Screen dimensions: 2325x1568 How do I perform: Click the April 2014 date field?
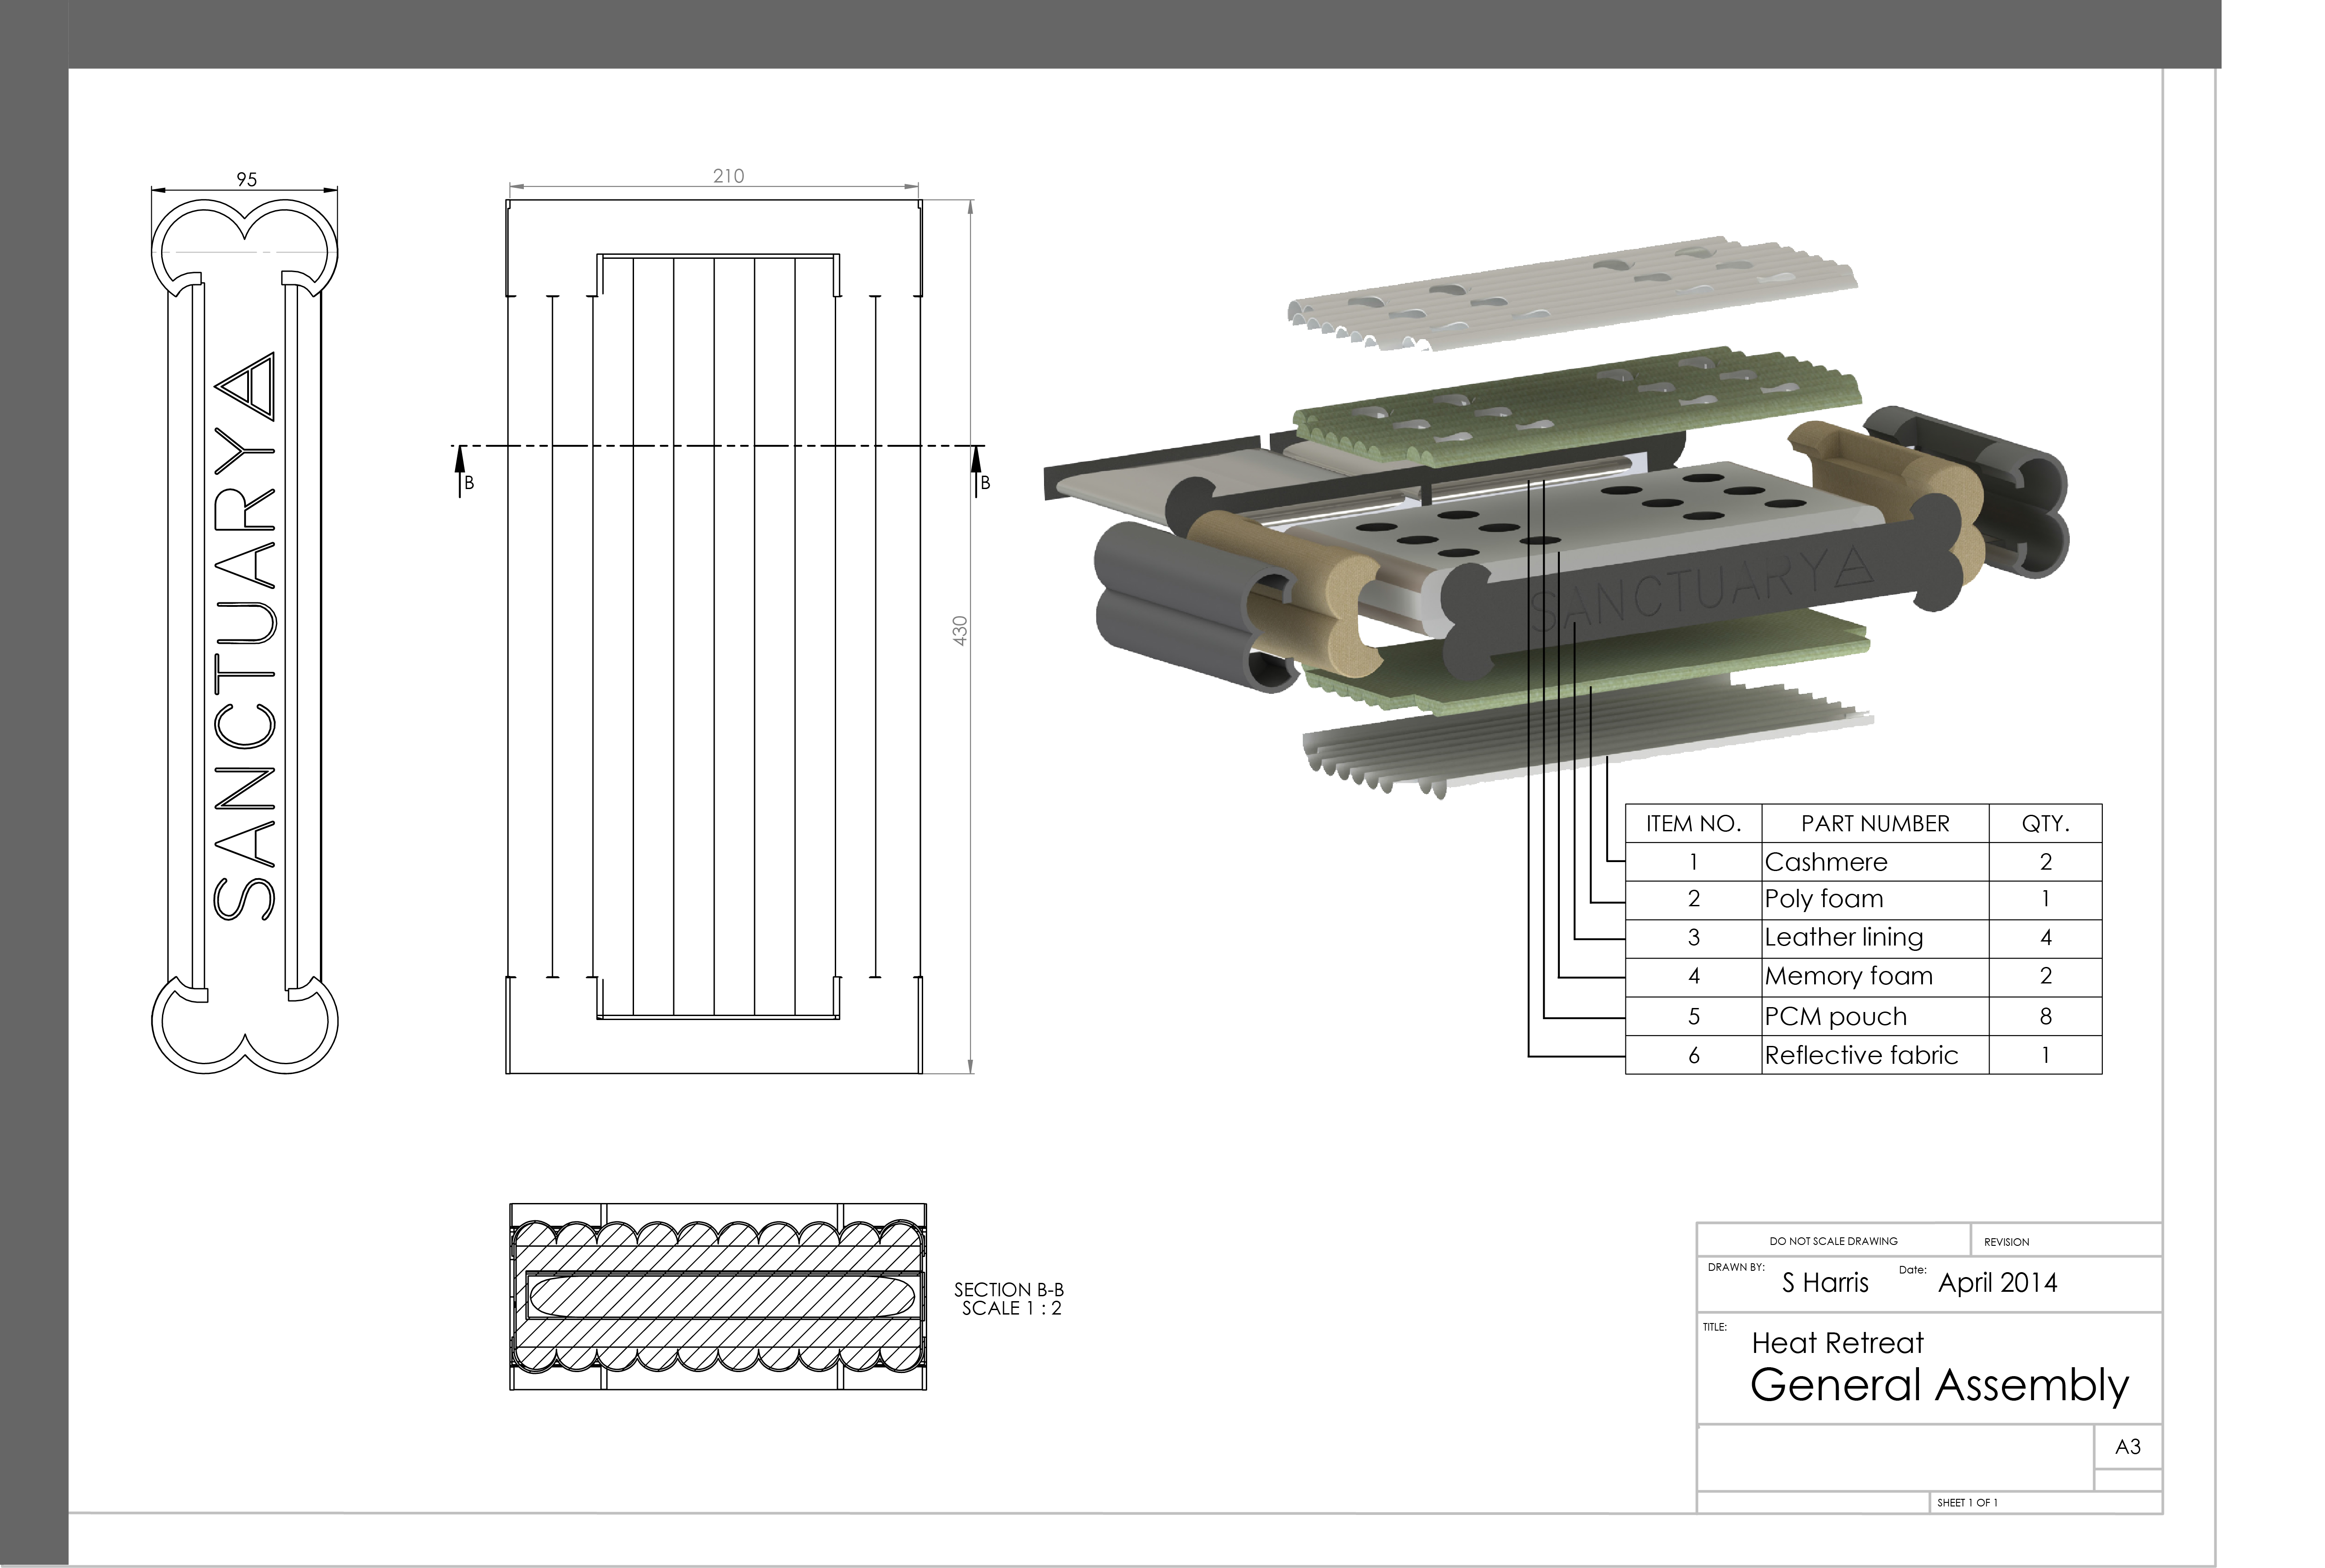(1997, 1283)
